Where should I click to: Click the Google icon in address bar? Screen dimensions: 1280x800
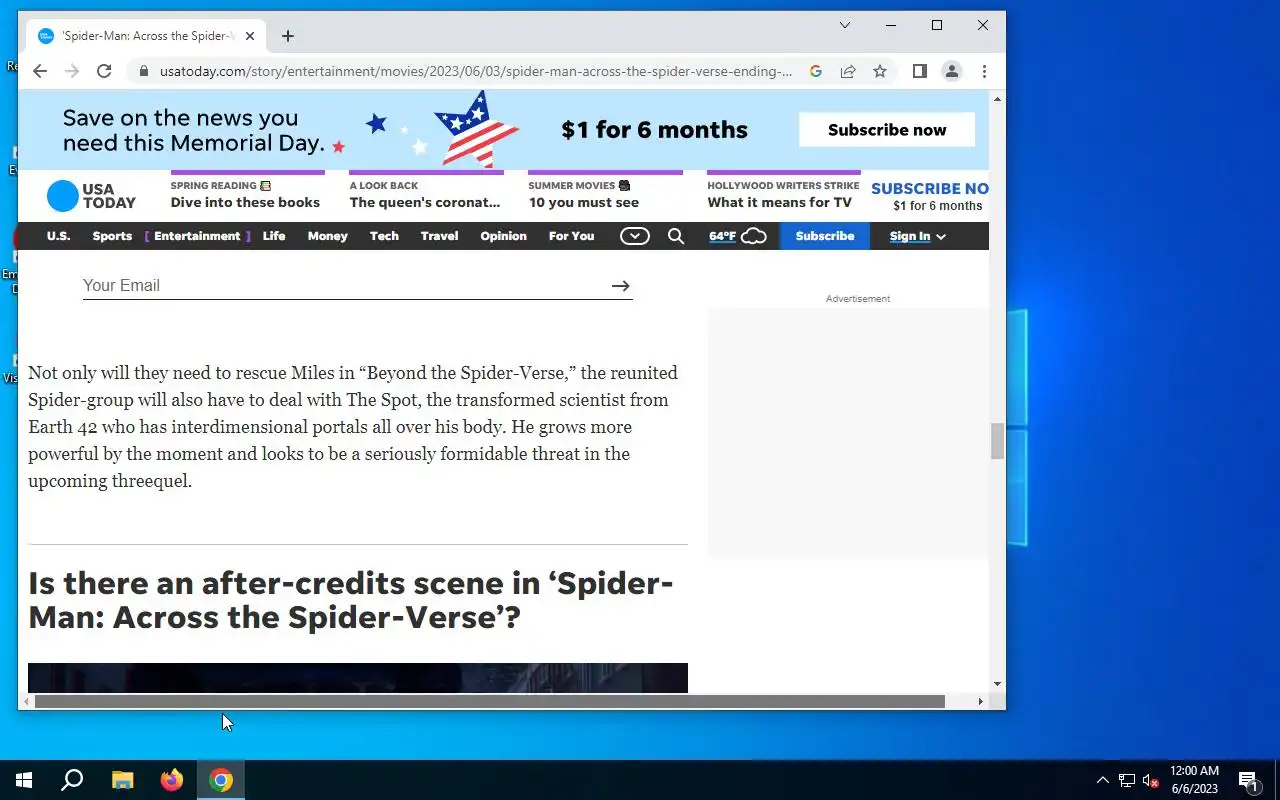(816, 71)
